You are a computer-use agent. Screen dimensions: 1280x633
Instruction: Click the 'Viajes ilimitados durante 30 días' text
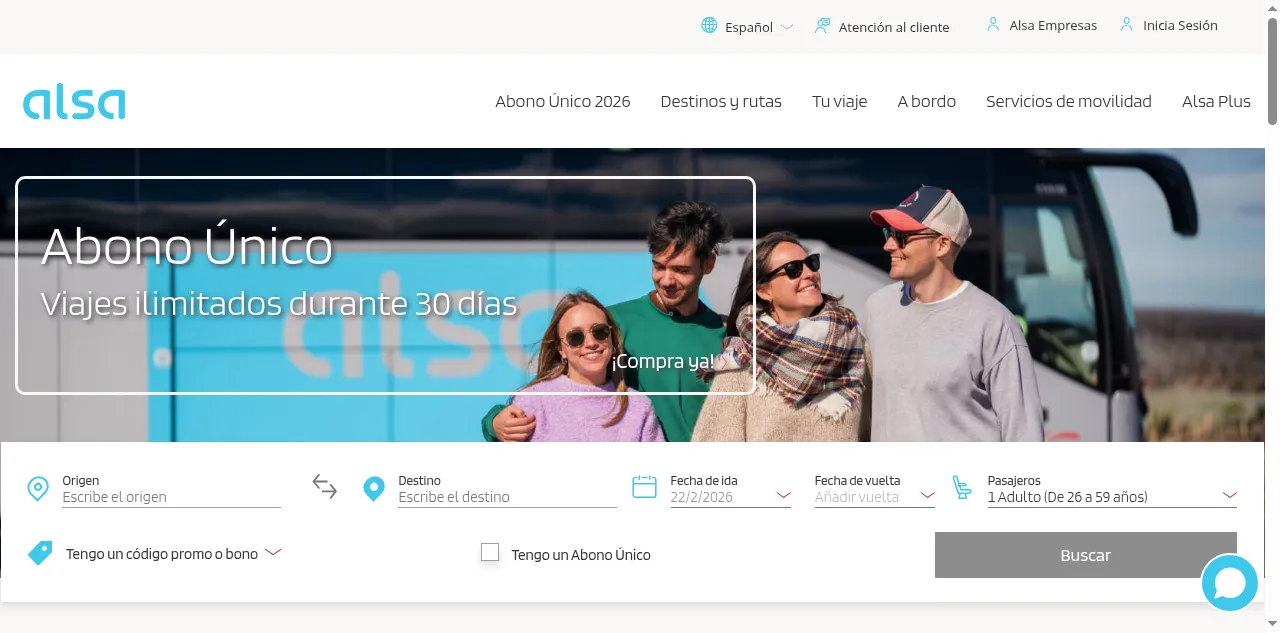279,303
